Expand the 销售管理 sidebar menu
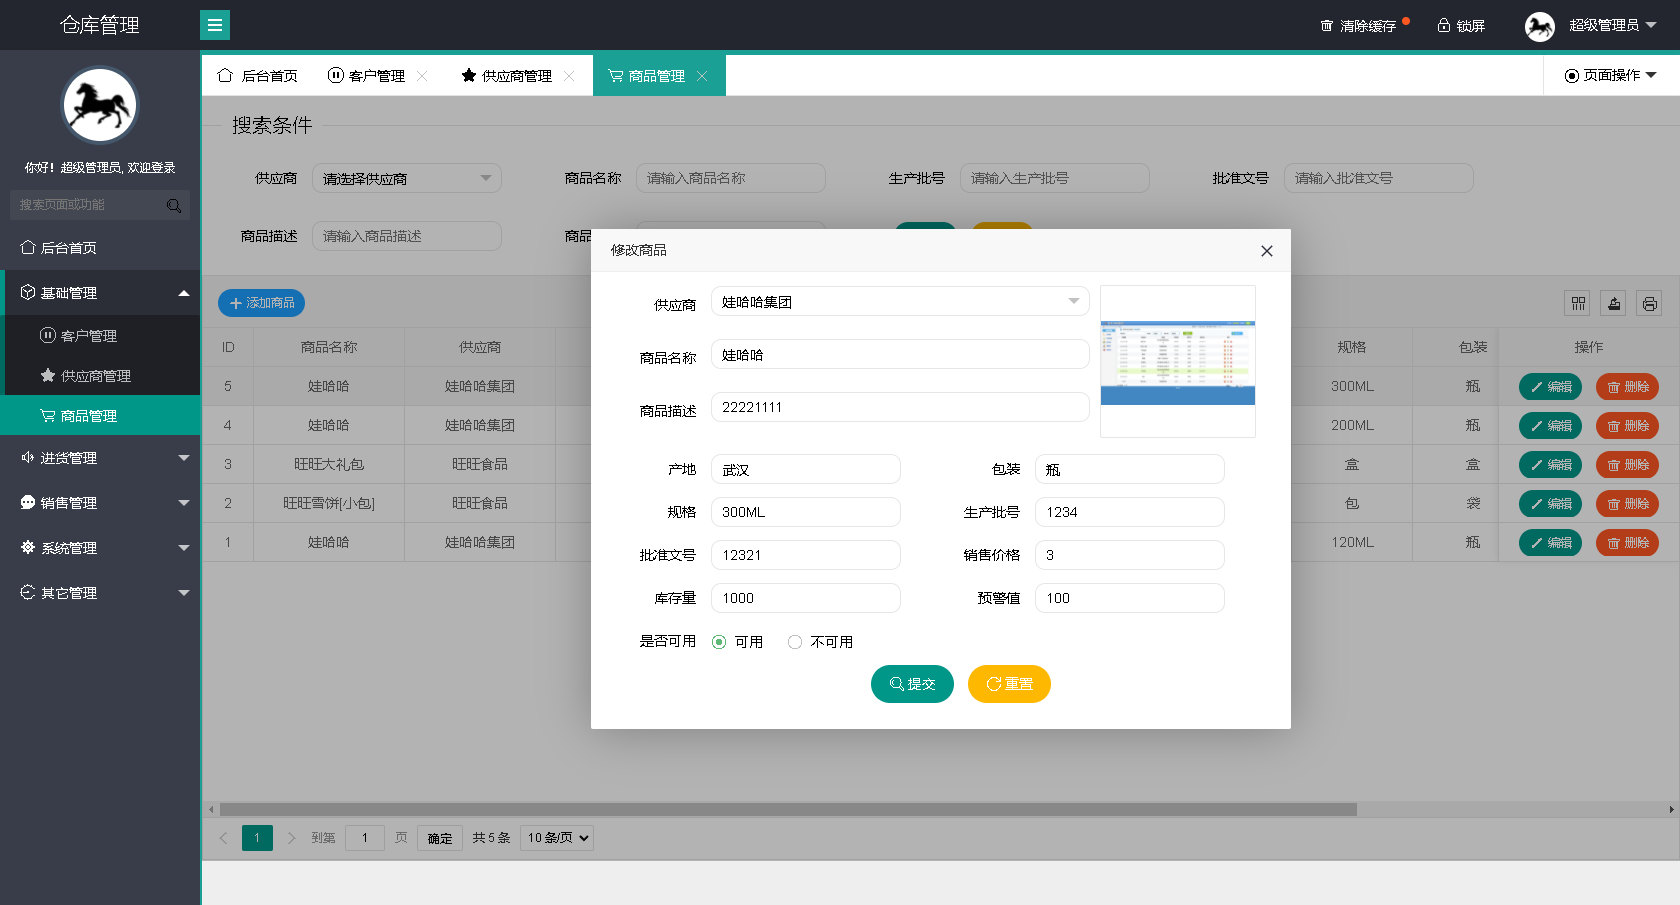Image resolution: width=1680 pixels, height=905 pixels. 100,503
